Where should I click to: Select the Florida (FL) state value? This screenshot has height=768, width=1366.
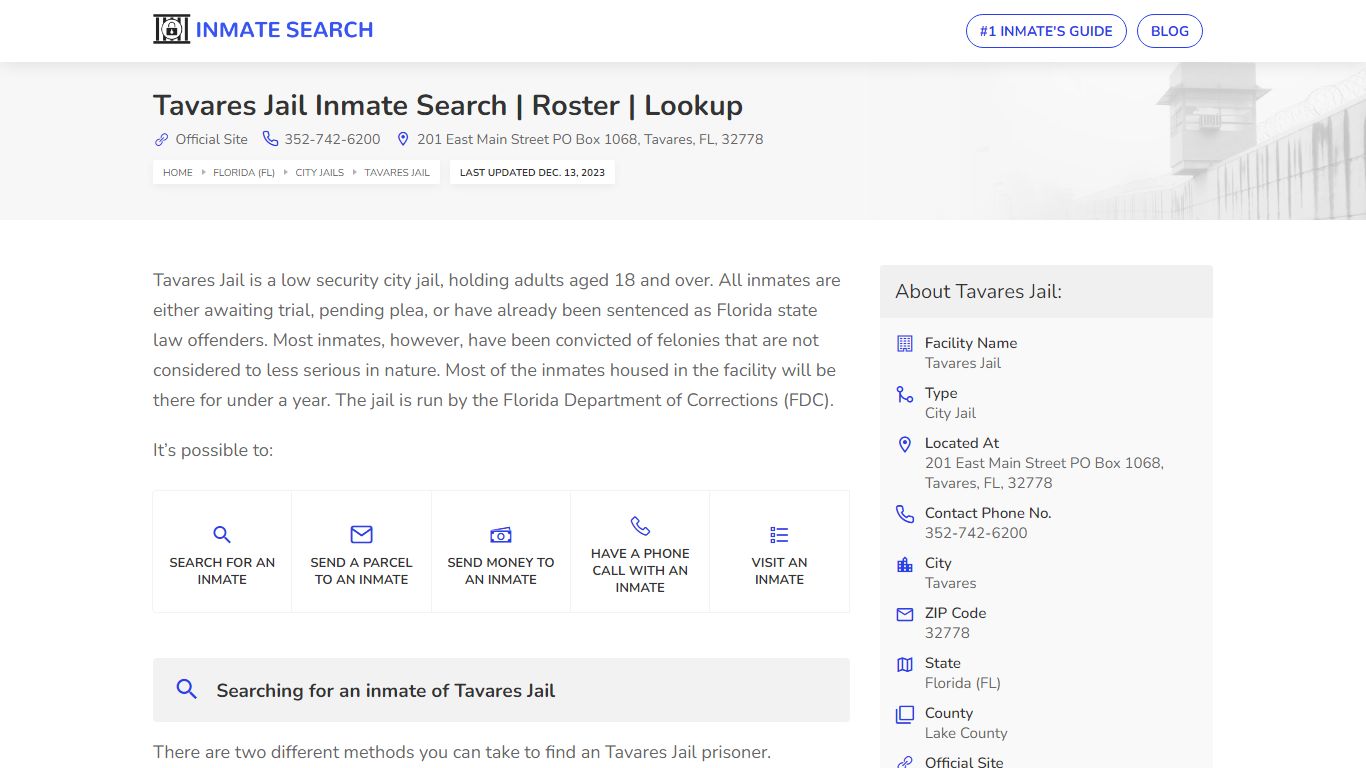coord(963,683)
